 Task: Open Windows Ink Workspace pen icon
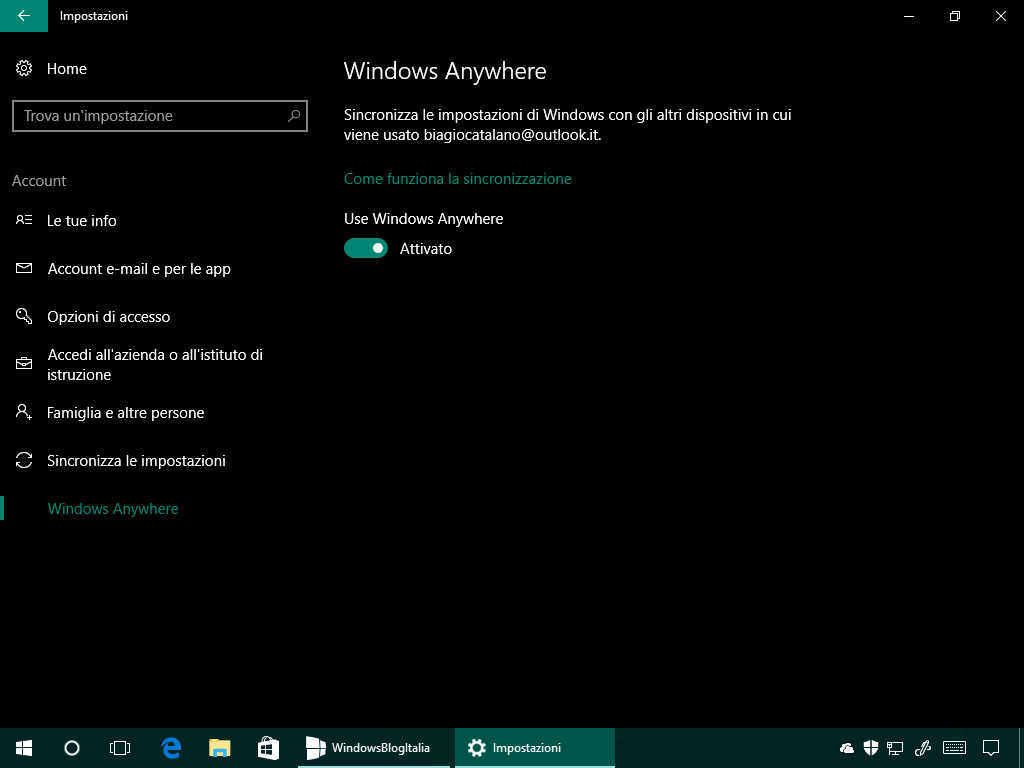pos(923,748)
